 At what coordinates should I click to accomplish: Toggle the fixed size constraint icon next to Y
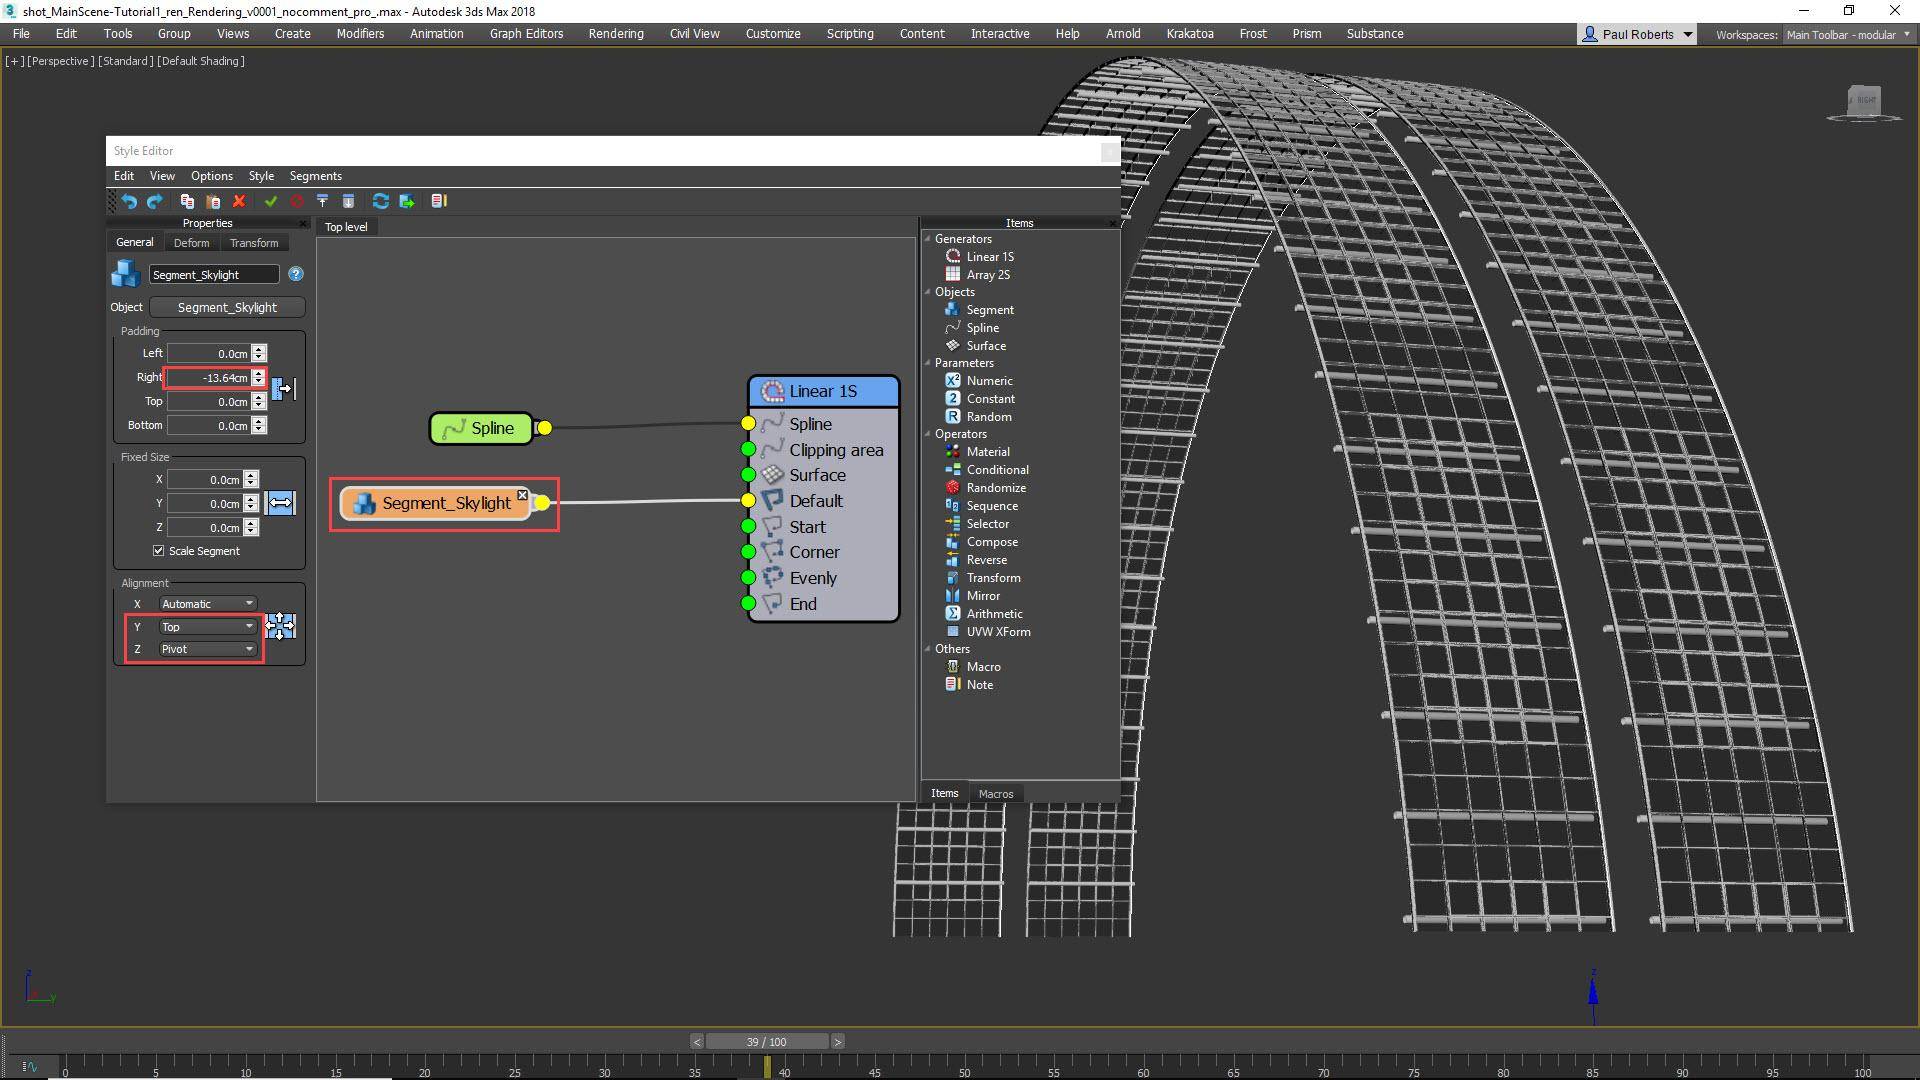click(281, 503)
